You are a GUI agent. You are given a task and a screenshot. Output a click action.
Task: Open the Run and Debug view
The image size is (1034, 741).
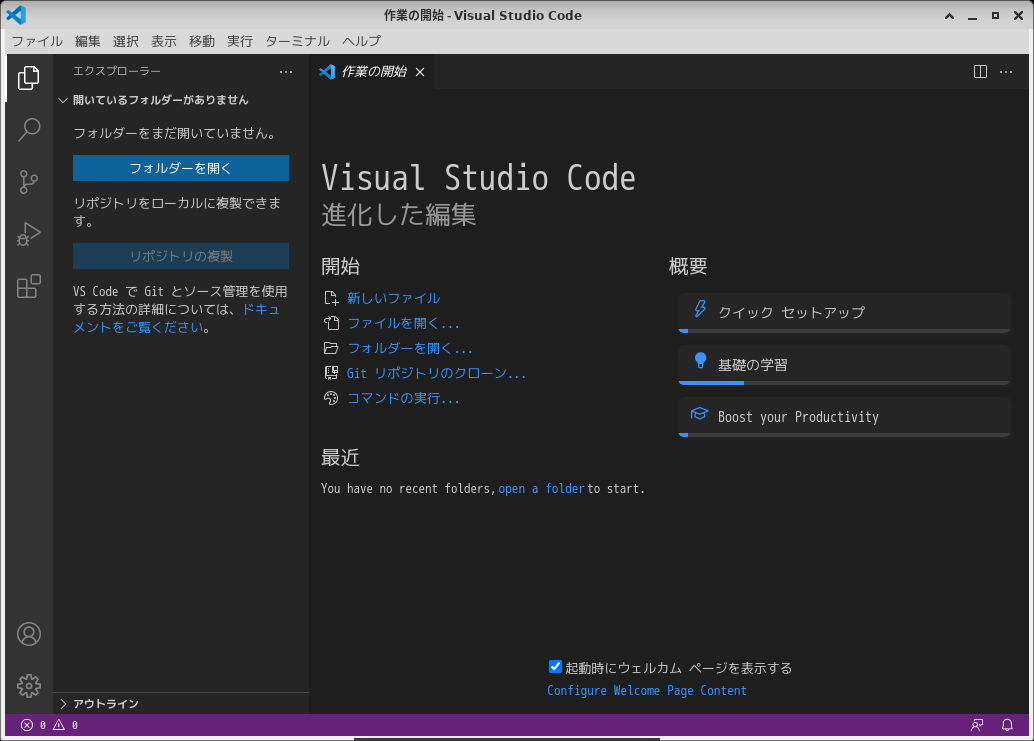[28, 234]
